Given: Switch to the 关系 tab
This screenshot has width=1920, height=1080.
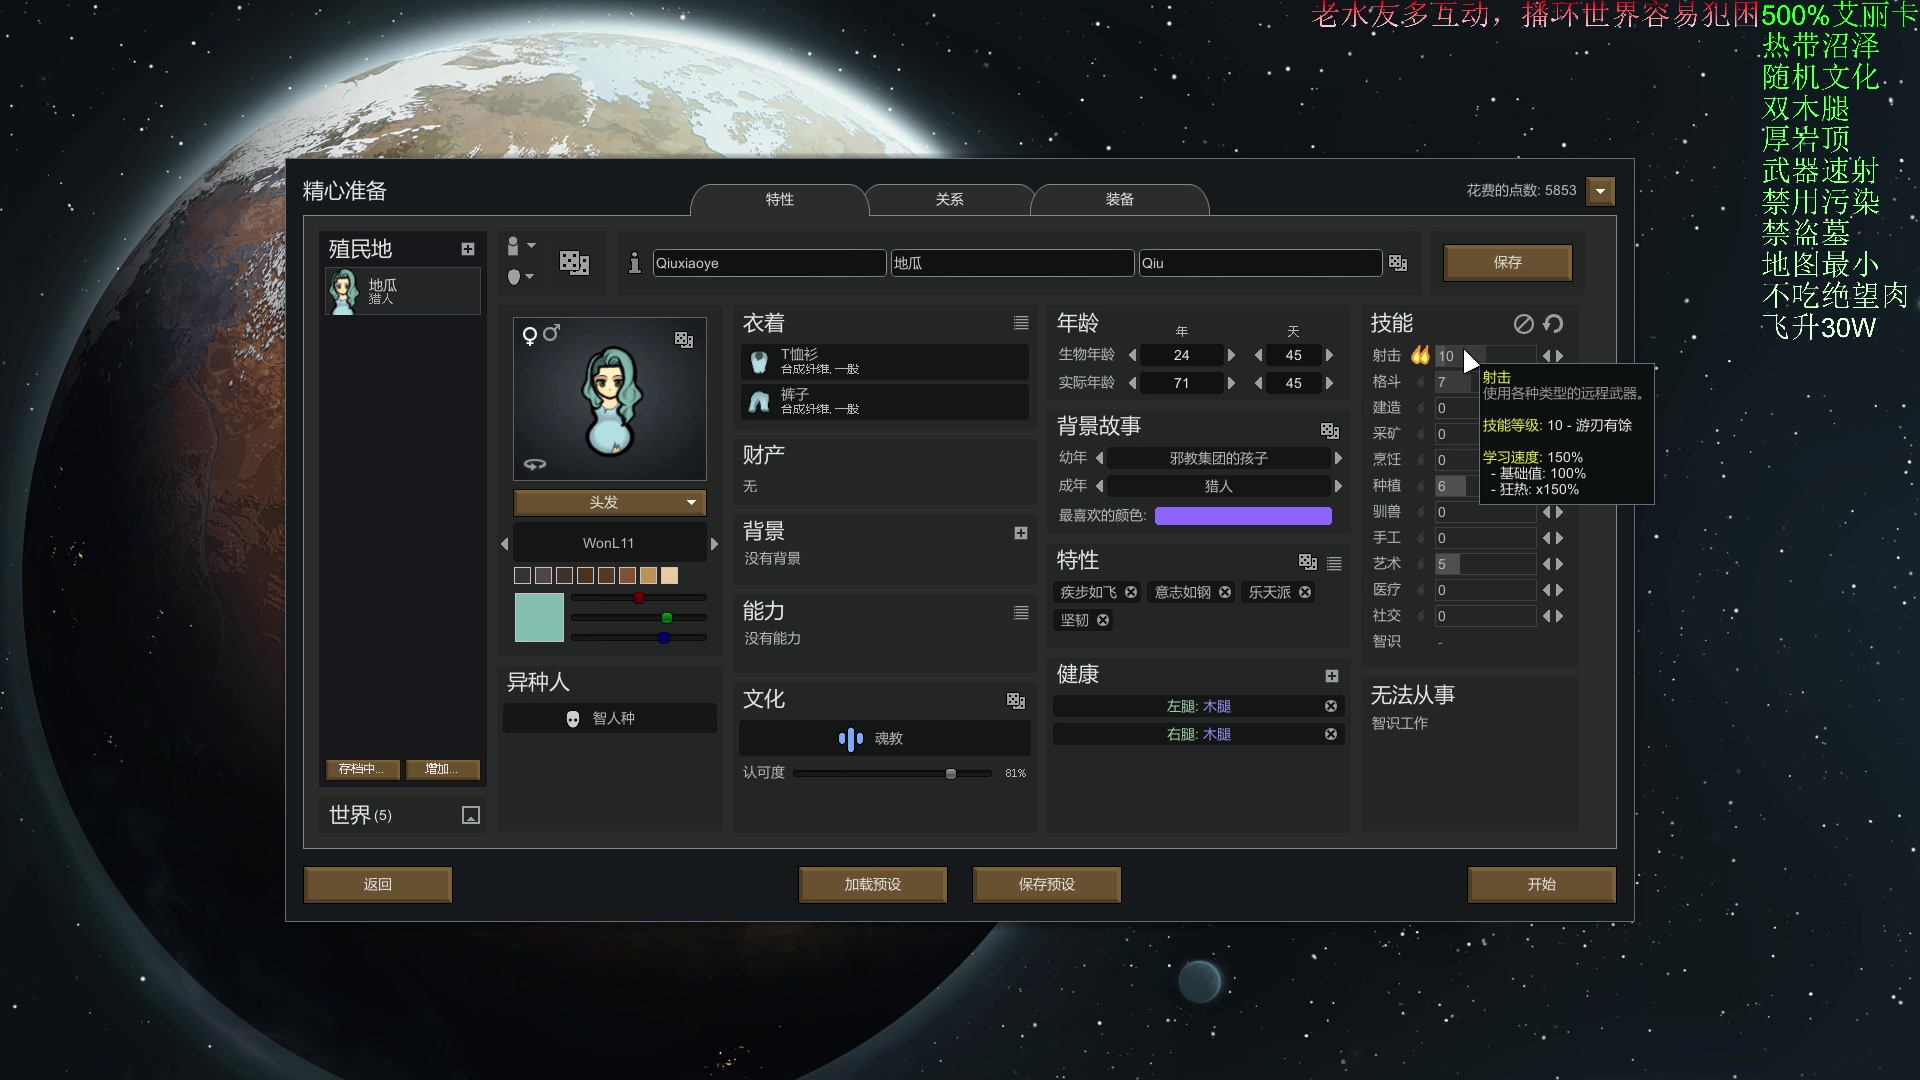Looking at the screenshot, I should (949, 199).
